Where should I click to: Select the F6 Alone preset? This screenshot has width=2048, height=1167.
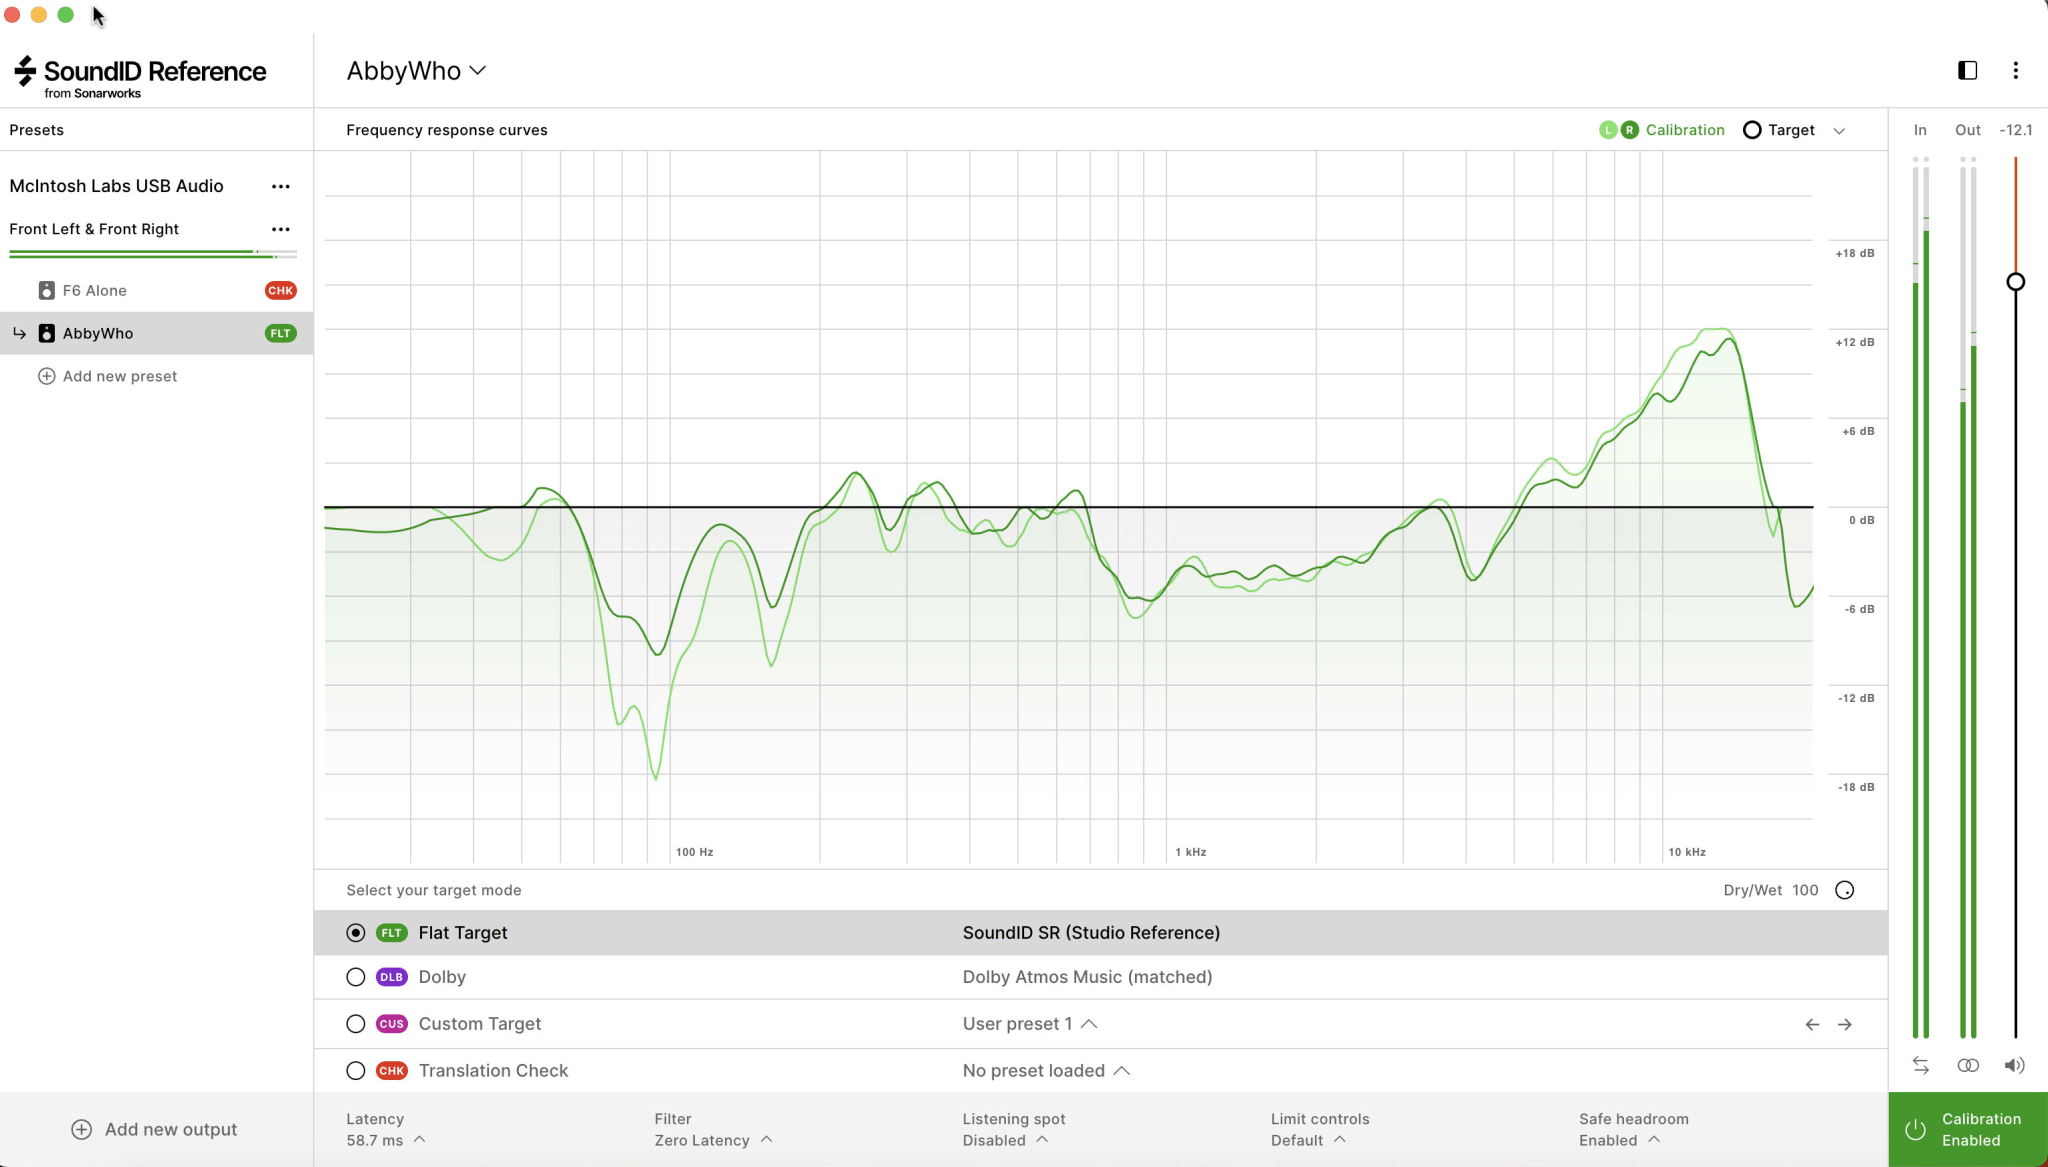click(x=156, y=291)
